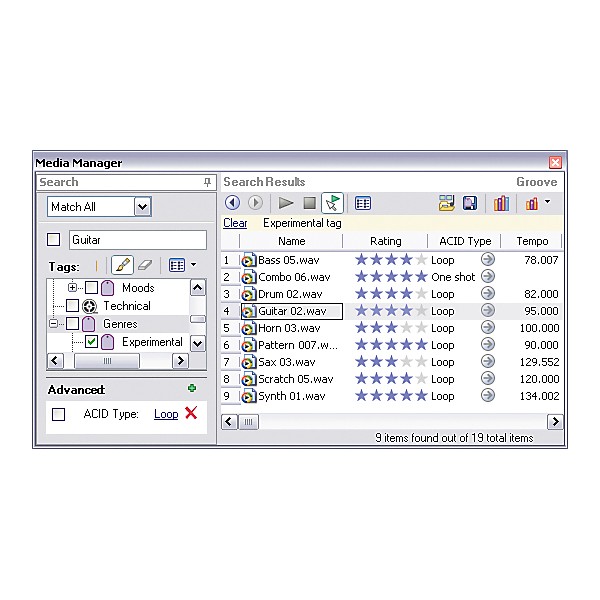The height and width of the screenshot is (600, 600).
Task: Click the tag tree right scroll arrow
Action: 180,360
